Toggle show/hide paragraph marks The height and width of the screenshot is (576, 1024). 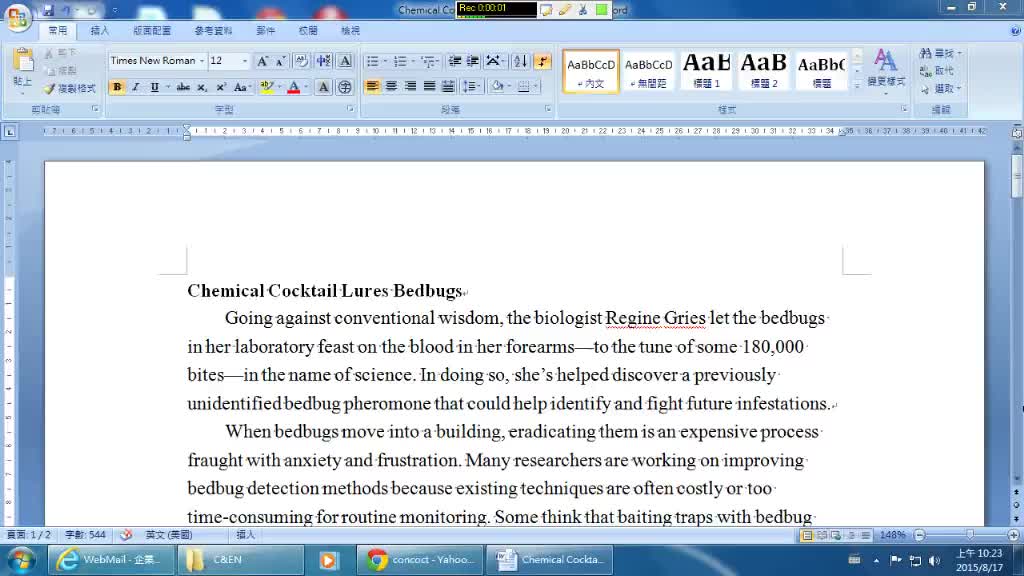[542, 61]
